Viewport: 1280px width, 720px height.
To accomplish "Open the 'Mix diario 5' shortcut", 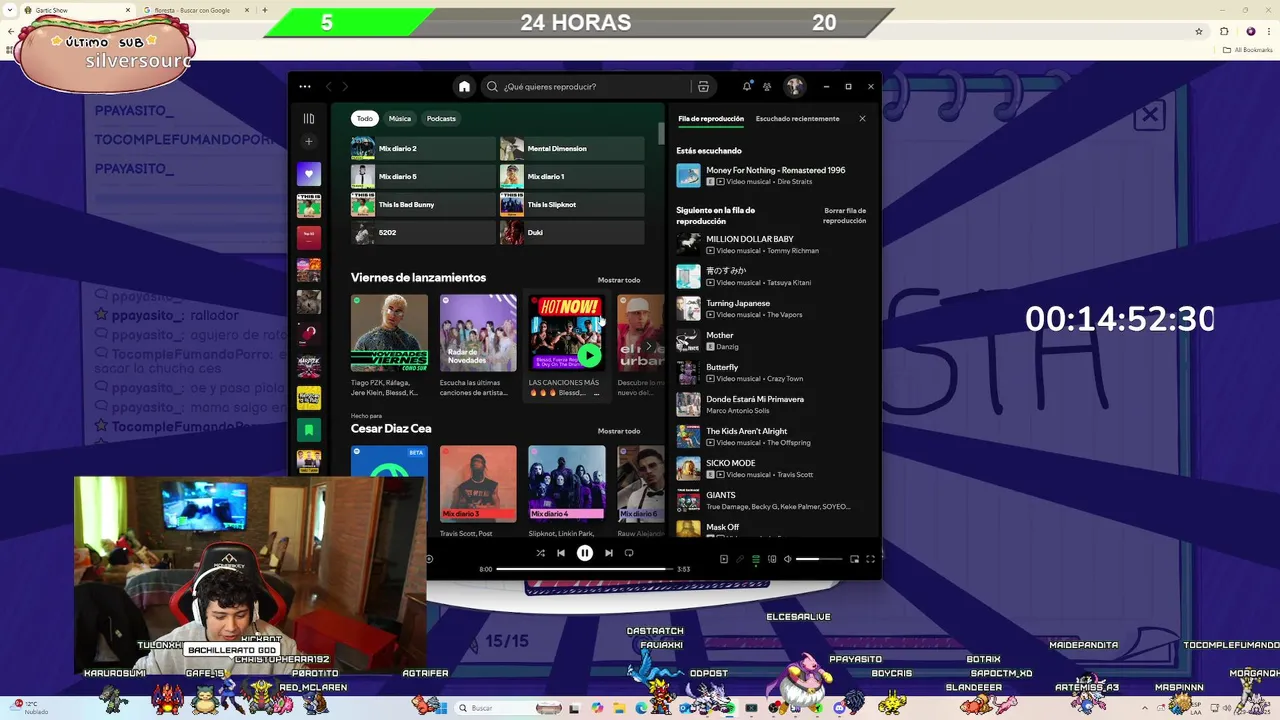I will pyautogui.click(x=423, y=177).
